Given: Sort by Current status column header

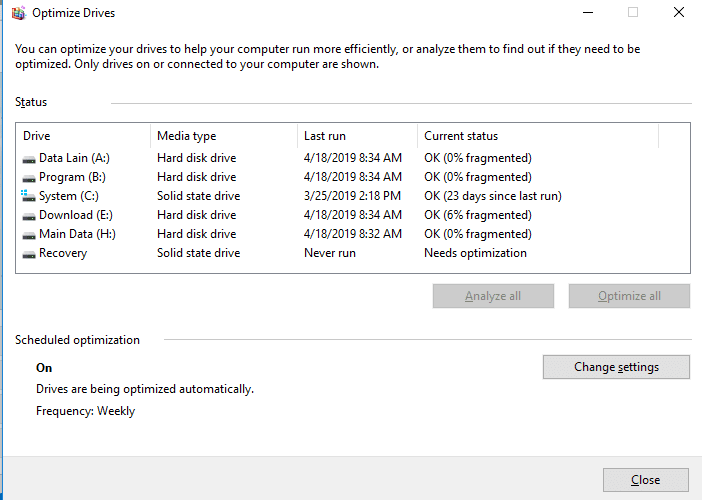Looking at the screenshot, I should 538,136.
